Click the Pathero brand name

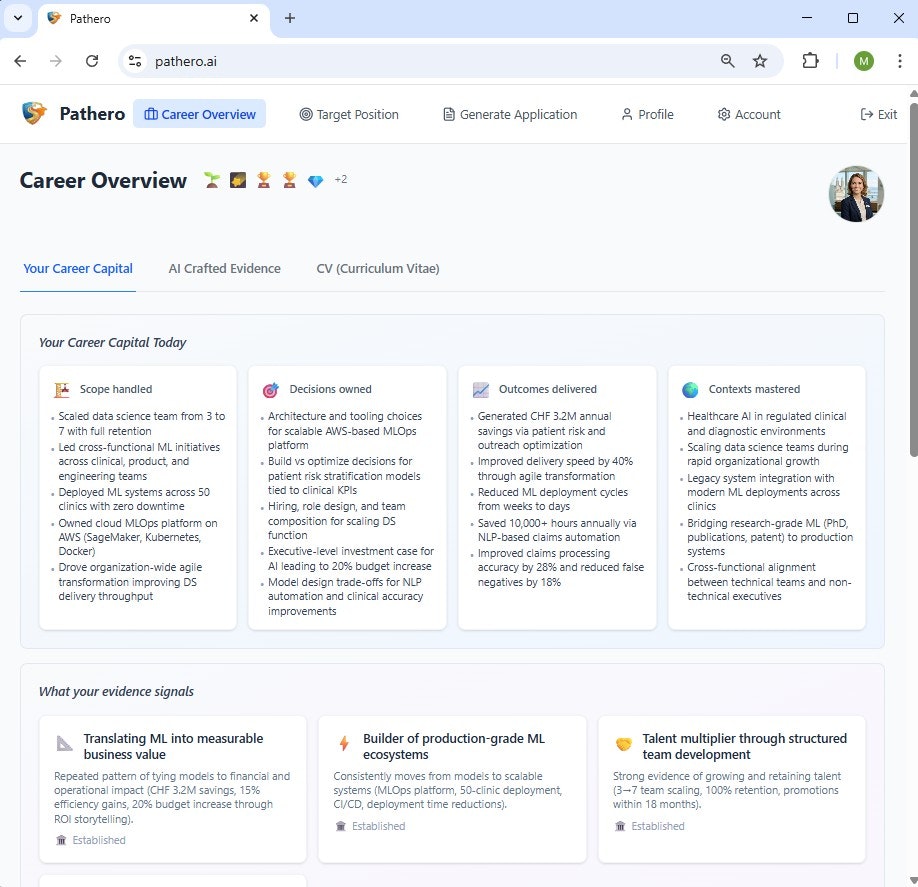[93, 114]
